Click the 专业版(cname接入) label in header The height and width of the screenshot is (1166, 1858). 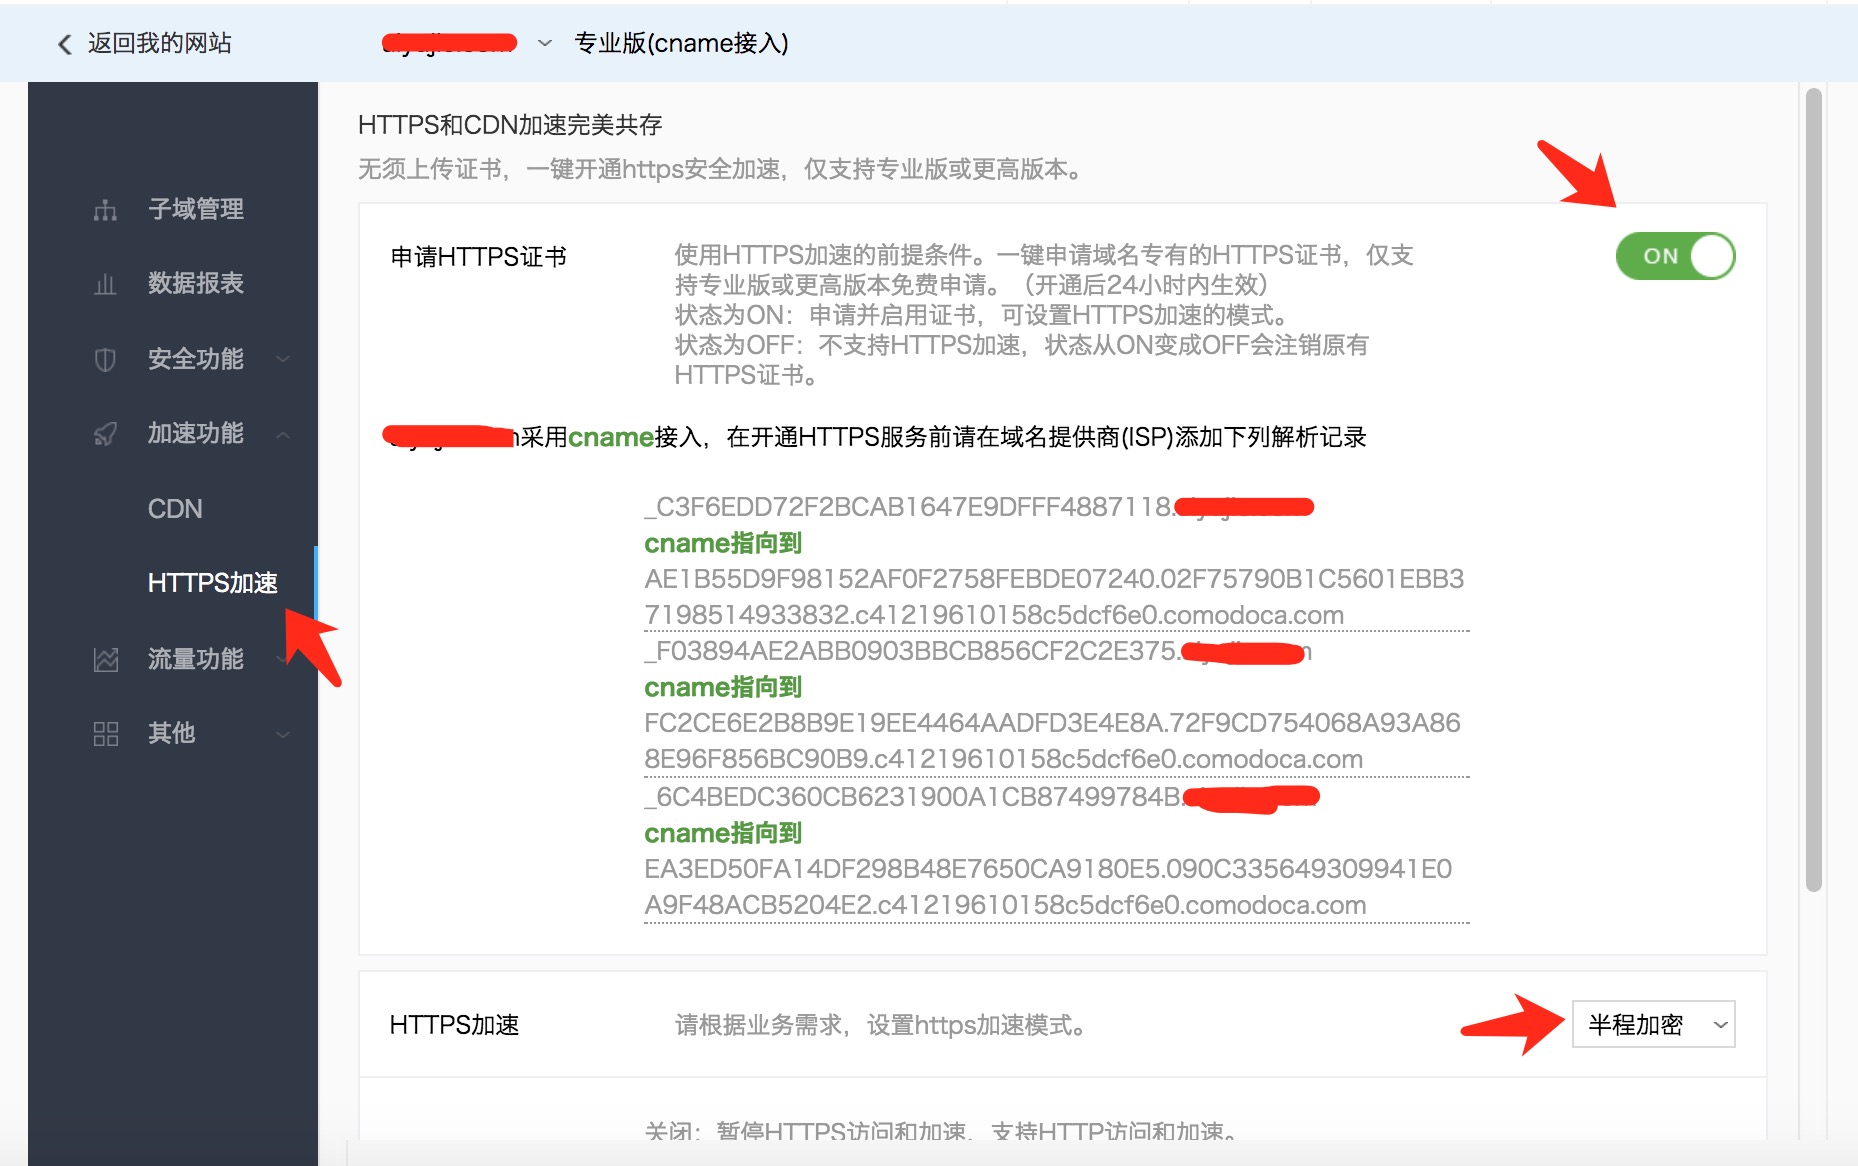point(681,43)
